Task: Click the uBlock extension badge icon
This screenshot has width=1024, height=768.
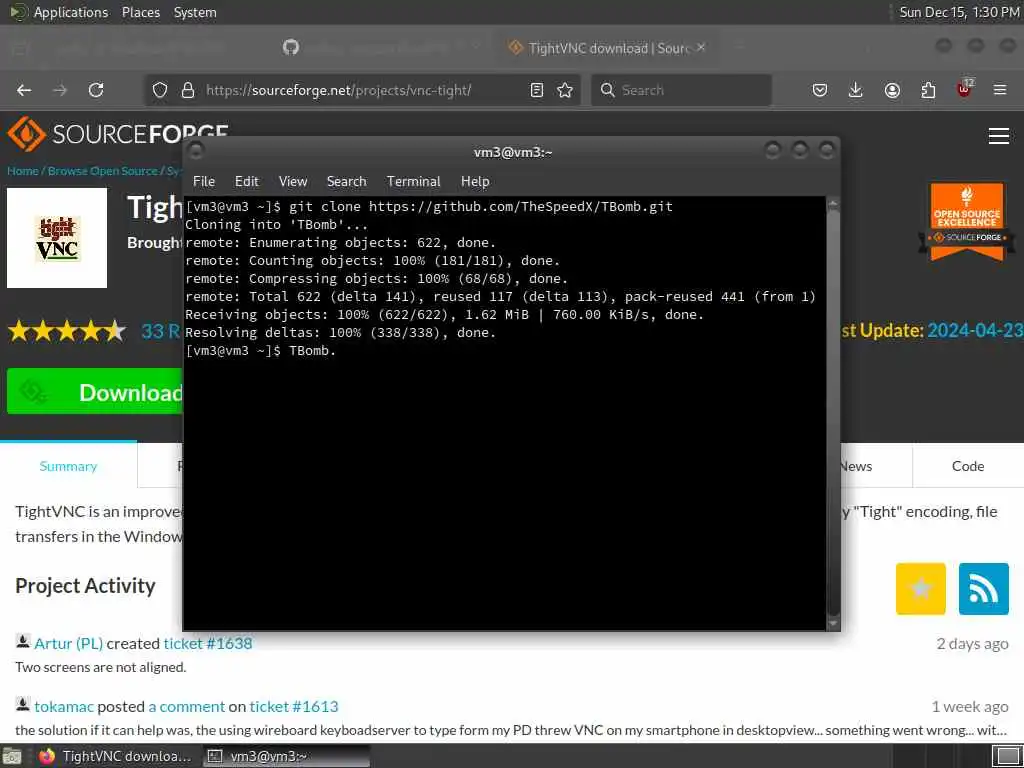Action: pos(965,89)
